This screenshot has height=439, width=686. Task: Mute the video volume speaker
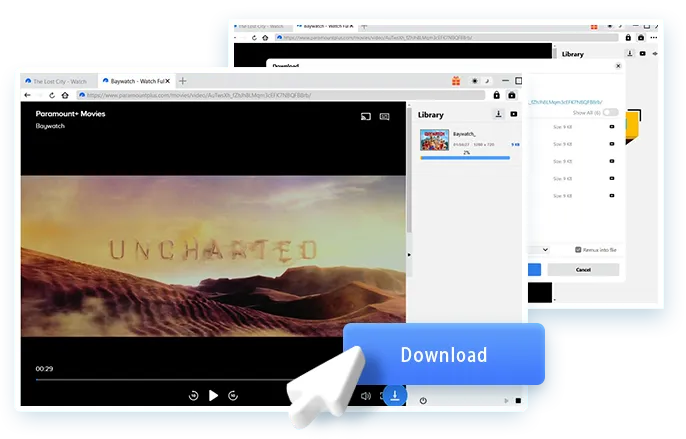coord(366,396)
